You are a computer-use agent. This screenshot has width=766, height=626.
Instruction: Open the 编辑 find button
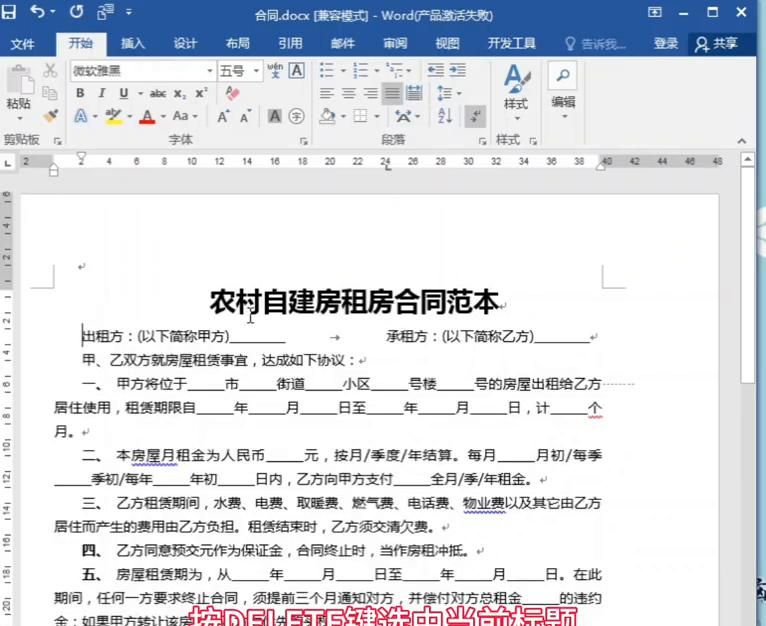pyautogui.click(x=563, y=91)
